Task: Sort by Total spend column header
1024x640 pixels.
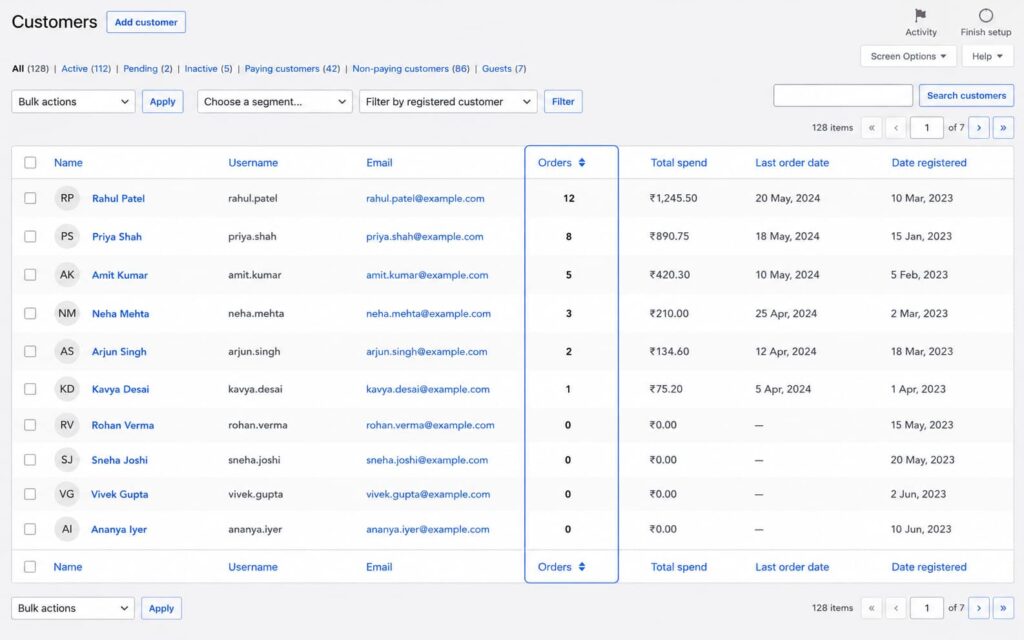Action: tap(679, 163)
